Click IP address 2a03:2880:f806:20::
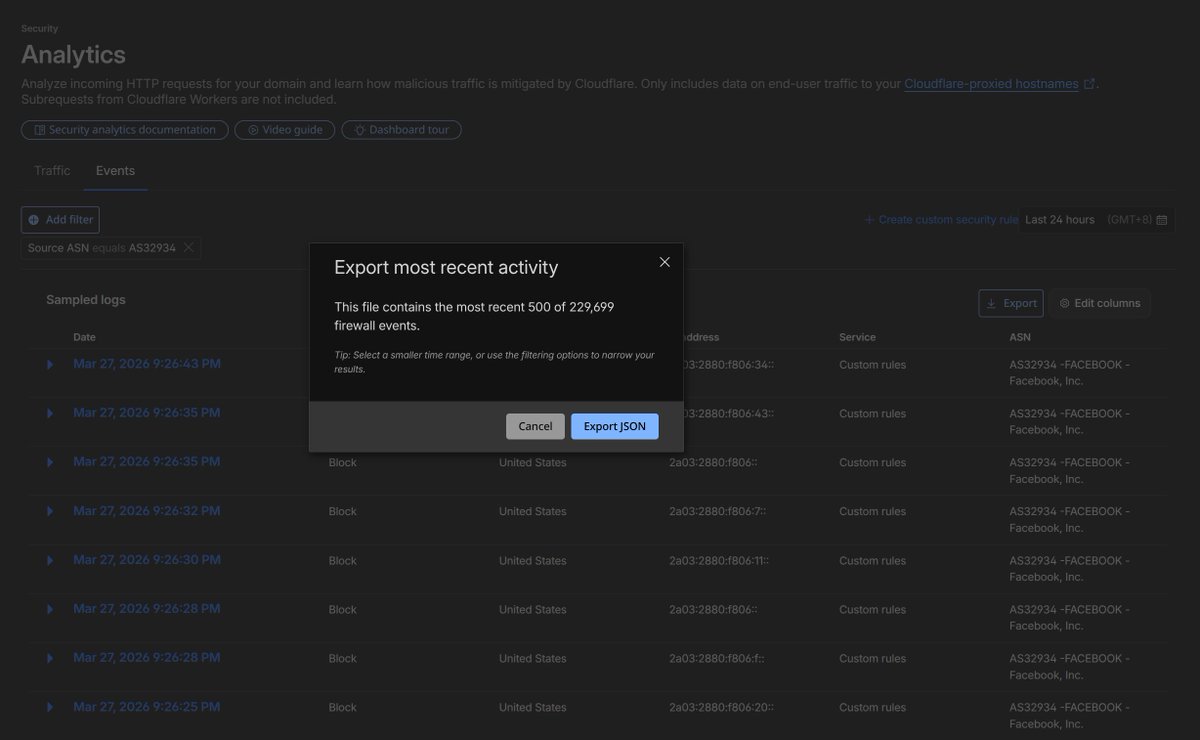The width and height of the screenshot is (1200, 740). click(x=721, y=708)
